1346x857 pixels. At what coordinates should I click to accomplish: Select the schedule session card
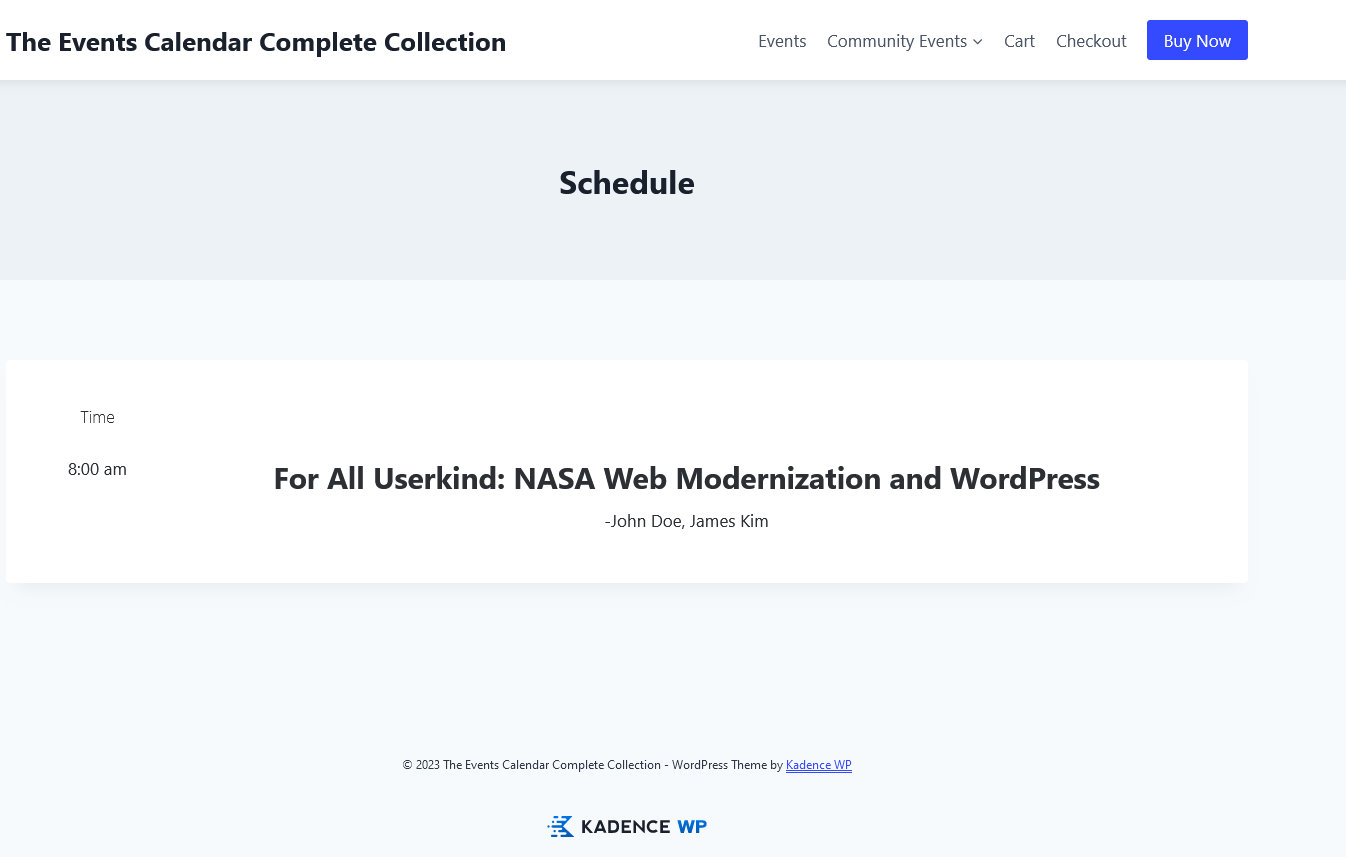[x=627, y=471]
